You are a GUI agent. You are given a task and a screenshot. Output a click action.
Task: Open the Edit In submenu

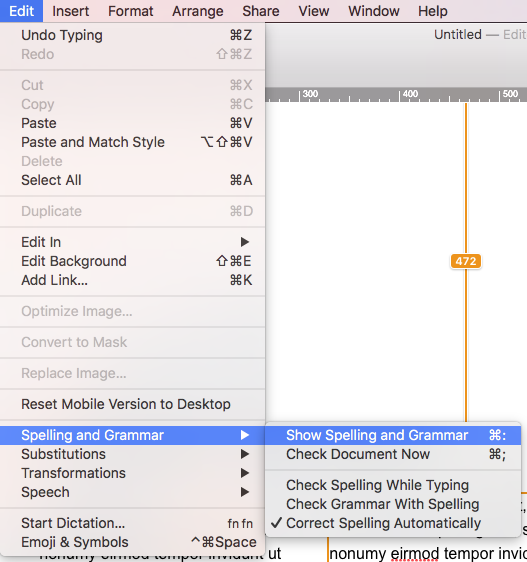[x=132, y=242]
